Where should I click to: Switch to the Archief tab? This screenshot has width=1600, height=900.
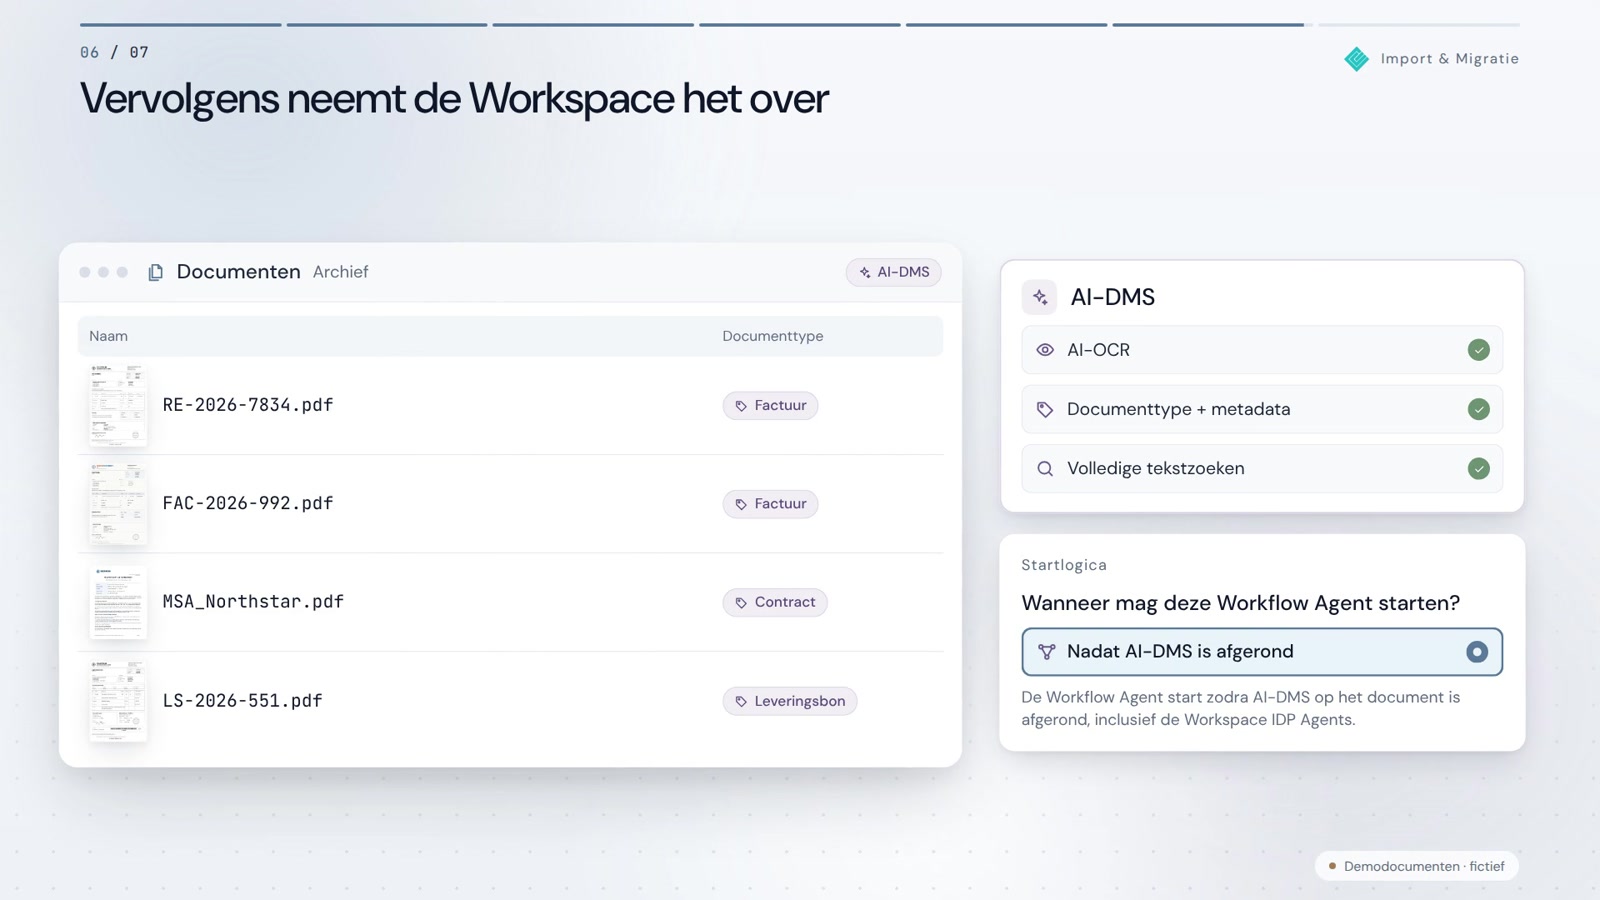pos(340,272)
